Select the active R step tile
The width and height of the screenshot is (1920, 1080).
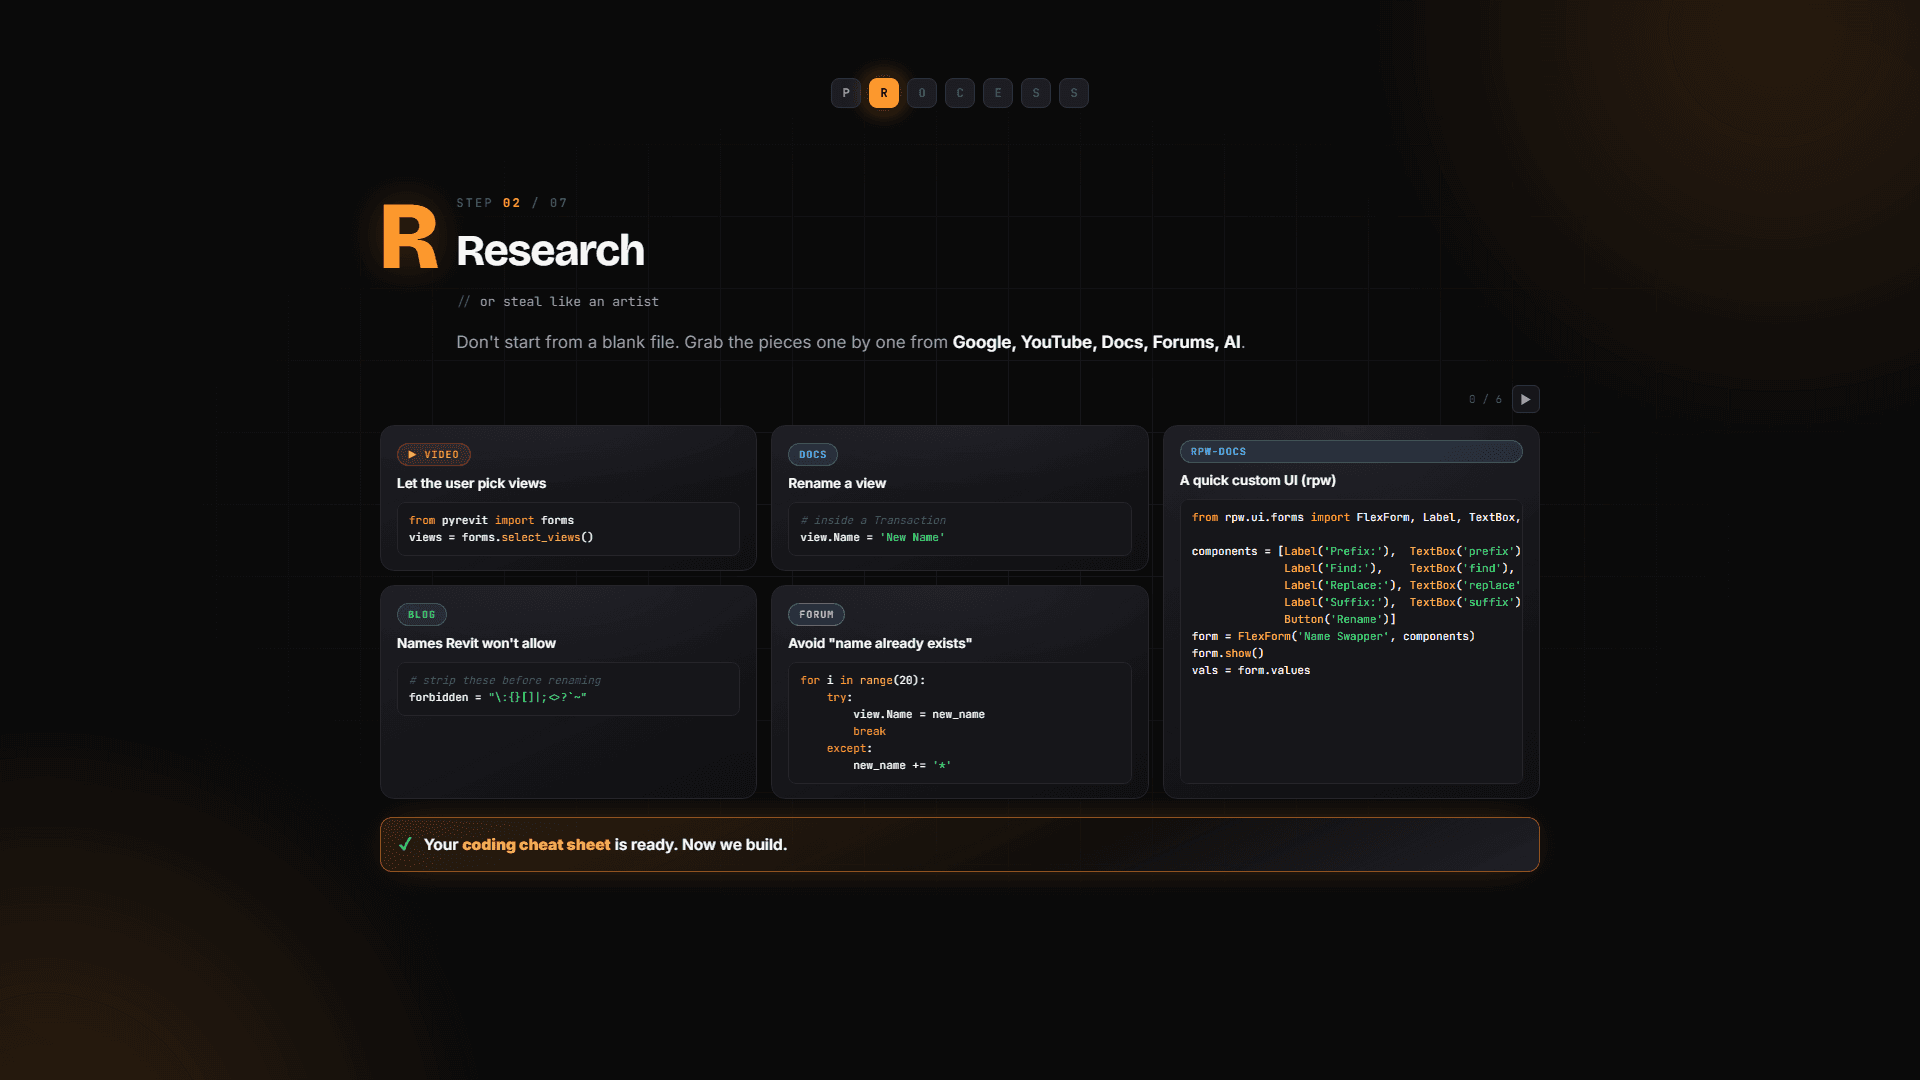(x=884, y=93)
